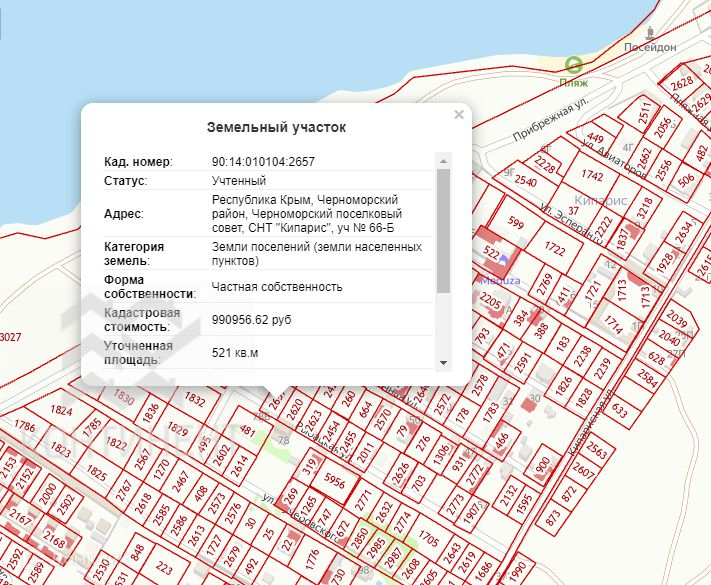Click the Частная собственность ownership value

pos(277,286)
